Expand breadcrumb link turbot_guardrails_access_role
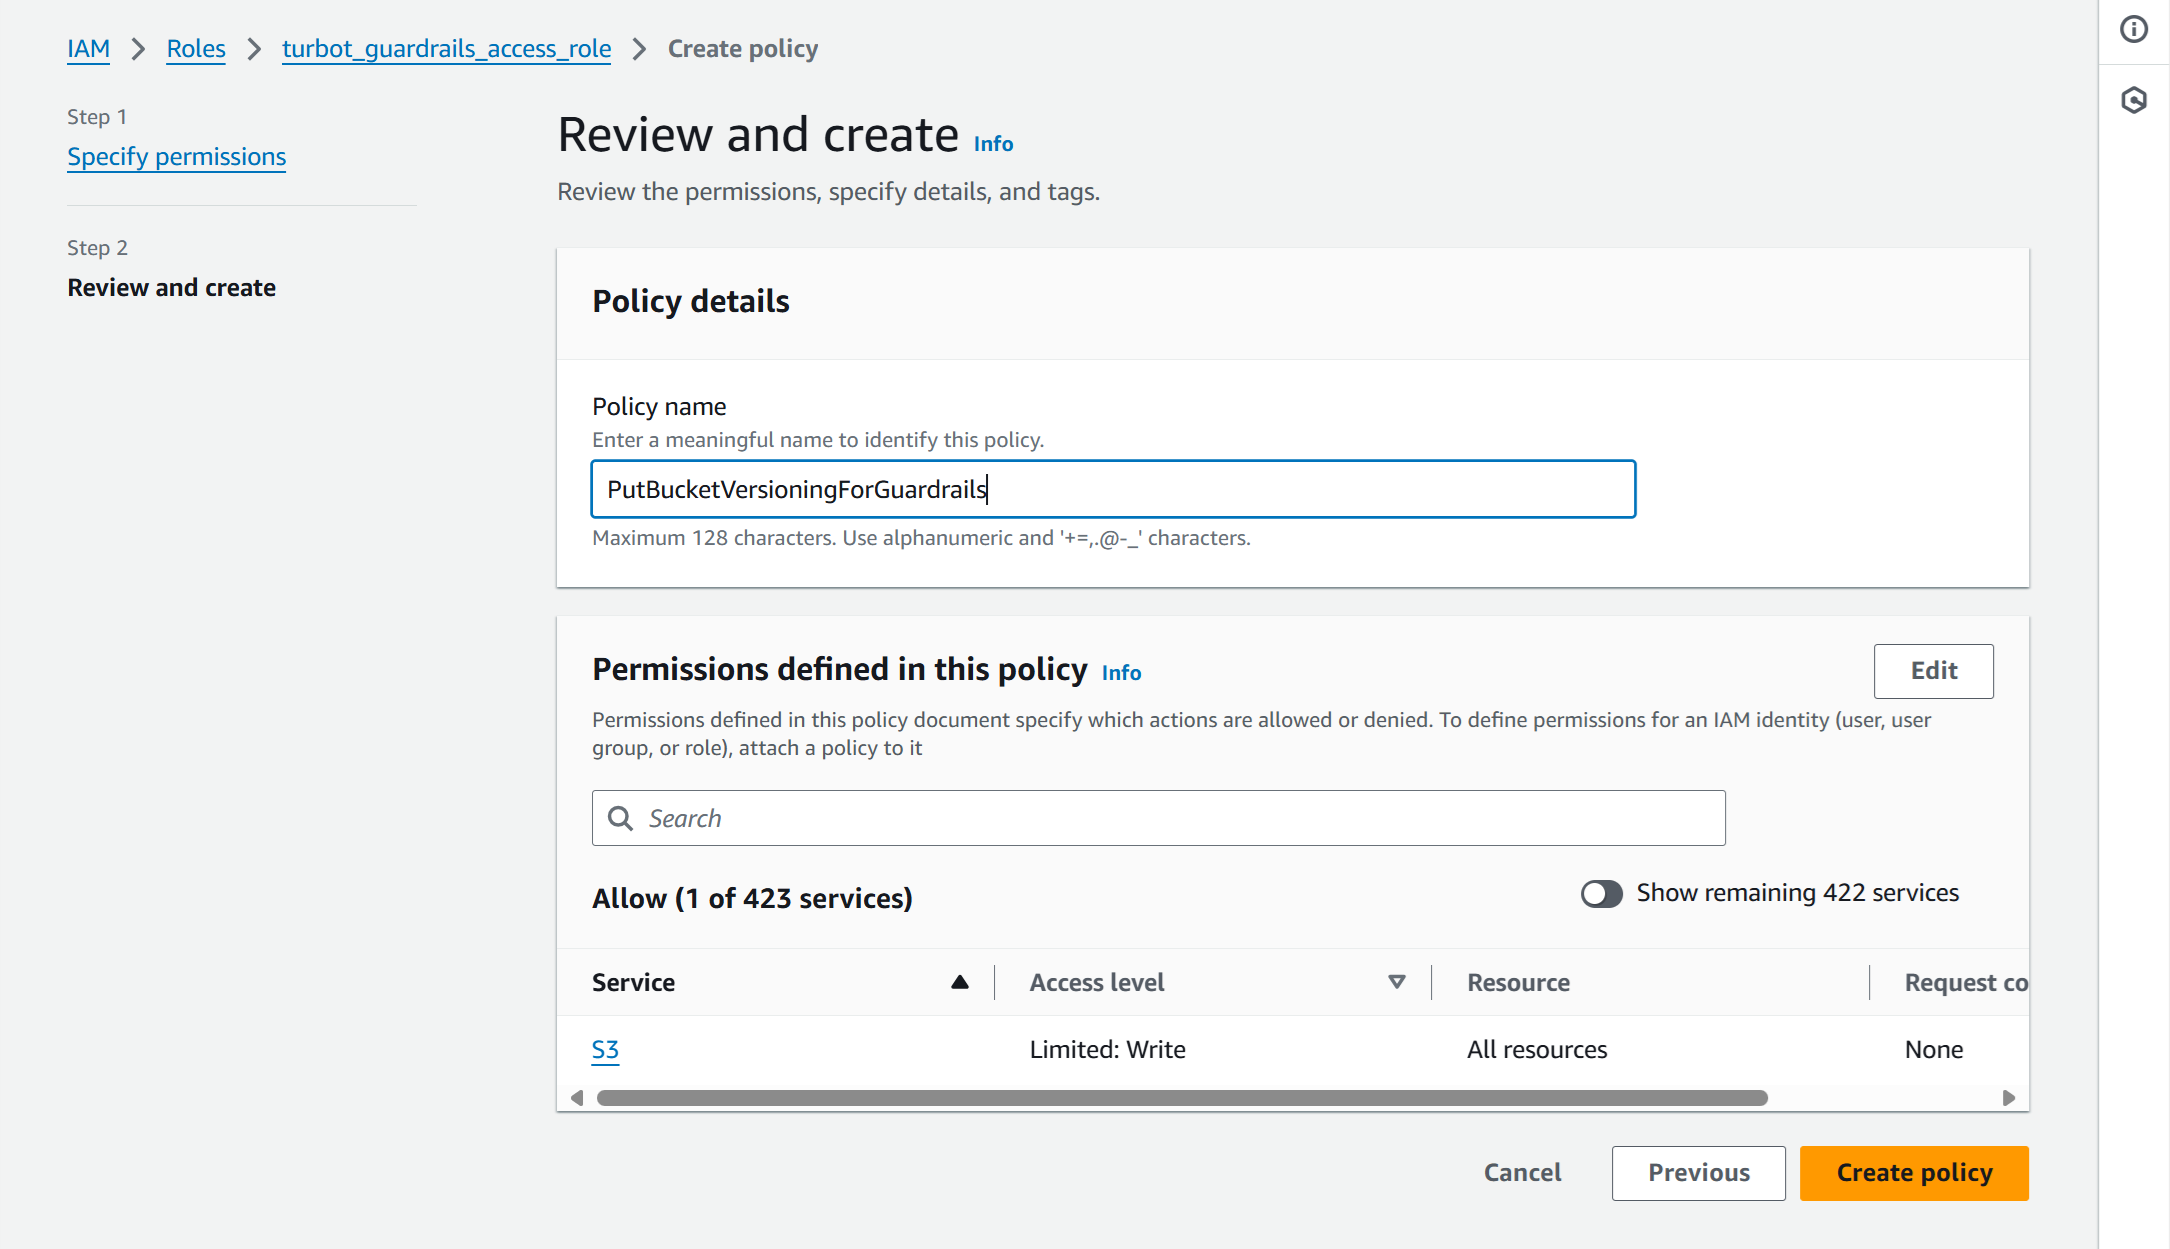2170x1249 pixels. pos(446,48)
